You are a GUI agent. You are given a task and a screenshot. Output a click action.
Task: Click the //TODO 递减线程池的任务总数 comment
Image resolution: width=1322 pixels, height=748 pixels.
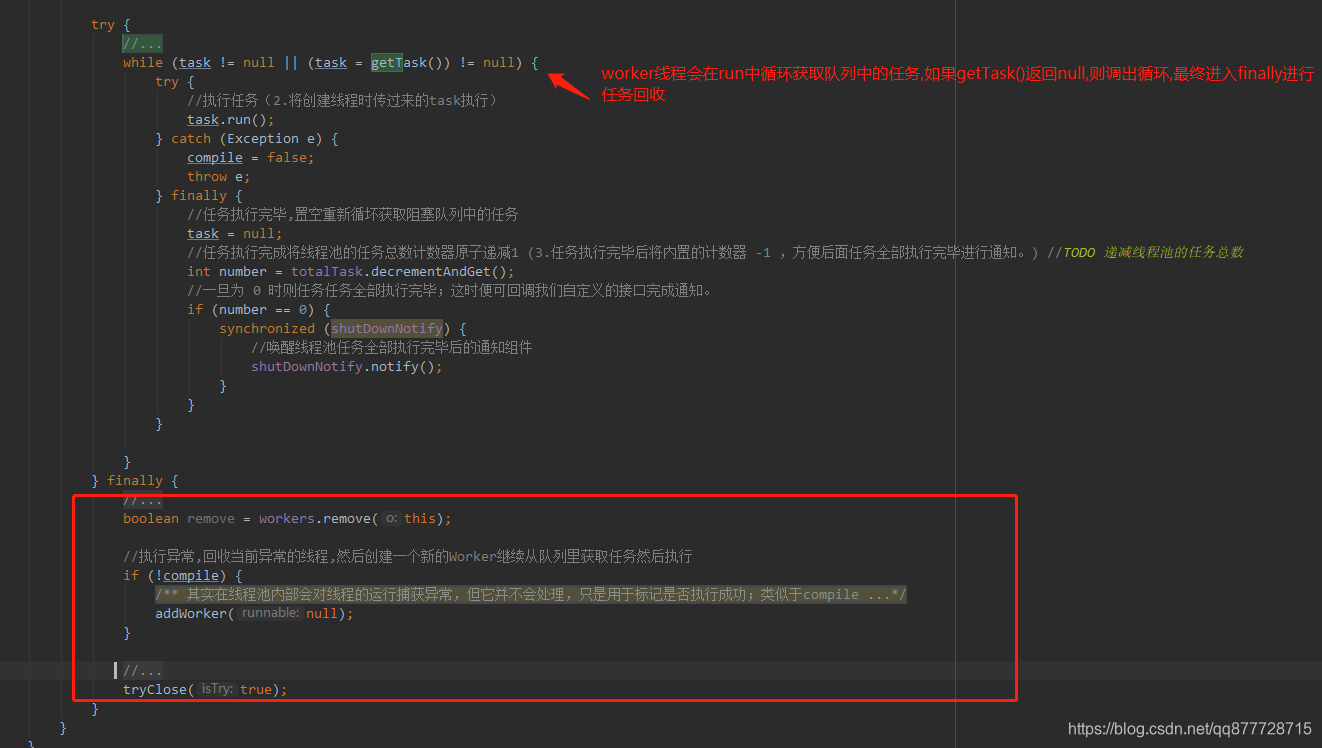pos(1145,252)
